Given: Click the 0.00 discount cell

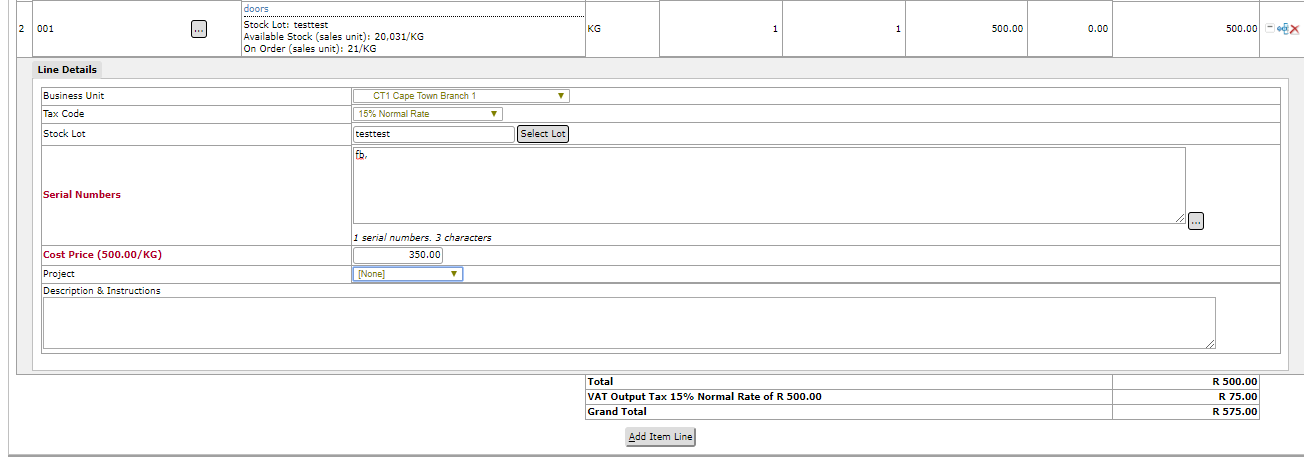Looking at the screenshot, I should coord(1069,29).
